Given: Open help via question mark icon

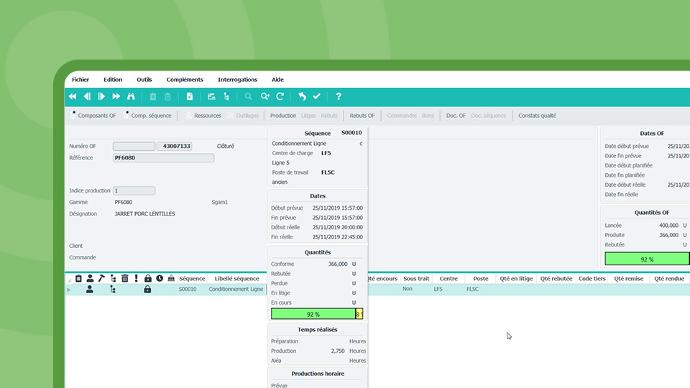Looking at the screenshot, I should (338, 96).
